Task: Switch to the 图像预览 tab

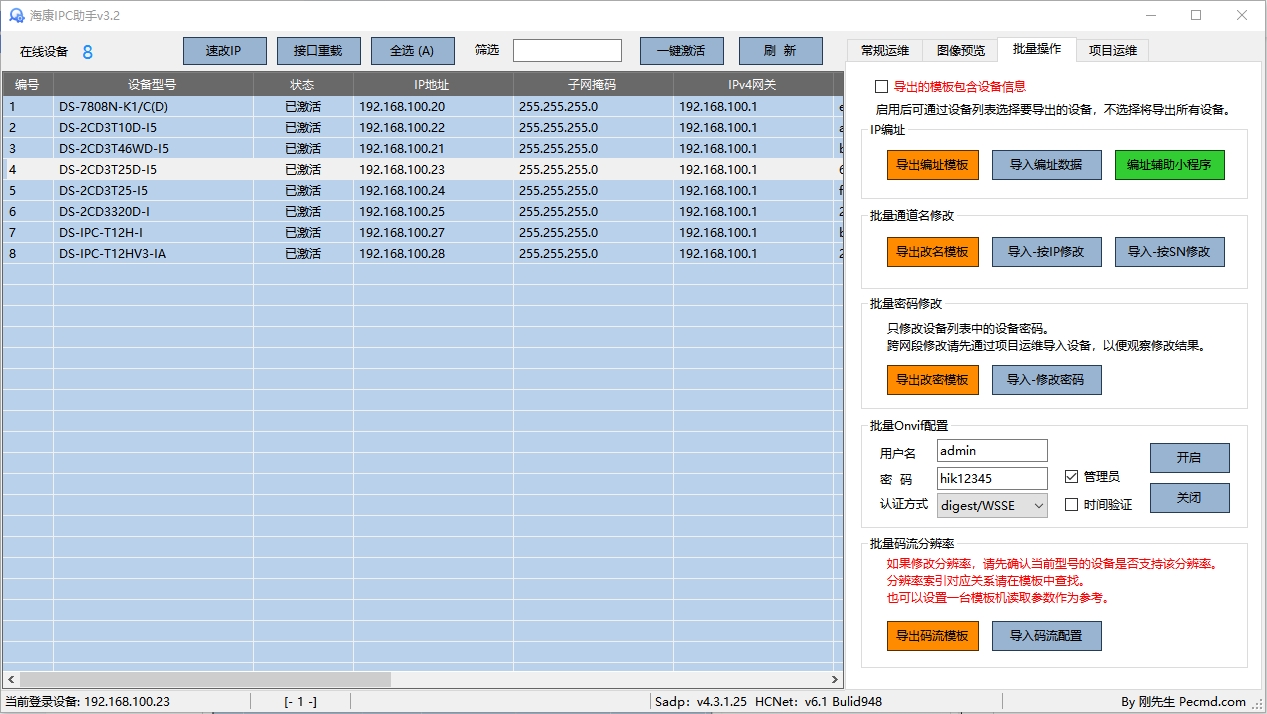Action: [x=960, y=50]
